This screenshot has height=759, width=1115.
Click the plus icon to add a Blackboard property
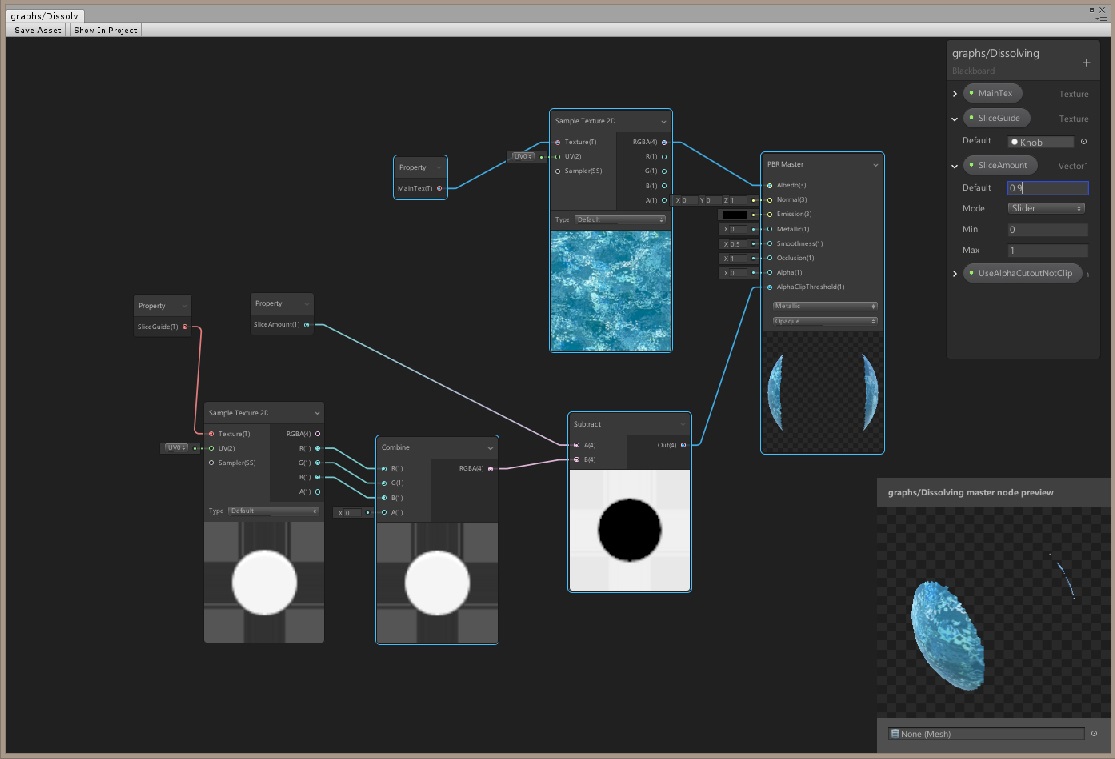pyautogui.click(x=1086, y=63)
